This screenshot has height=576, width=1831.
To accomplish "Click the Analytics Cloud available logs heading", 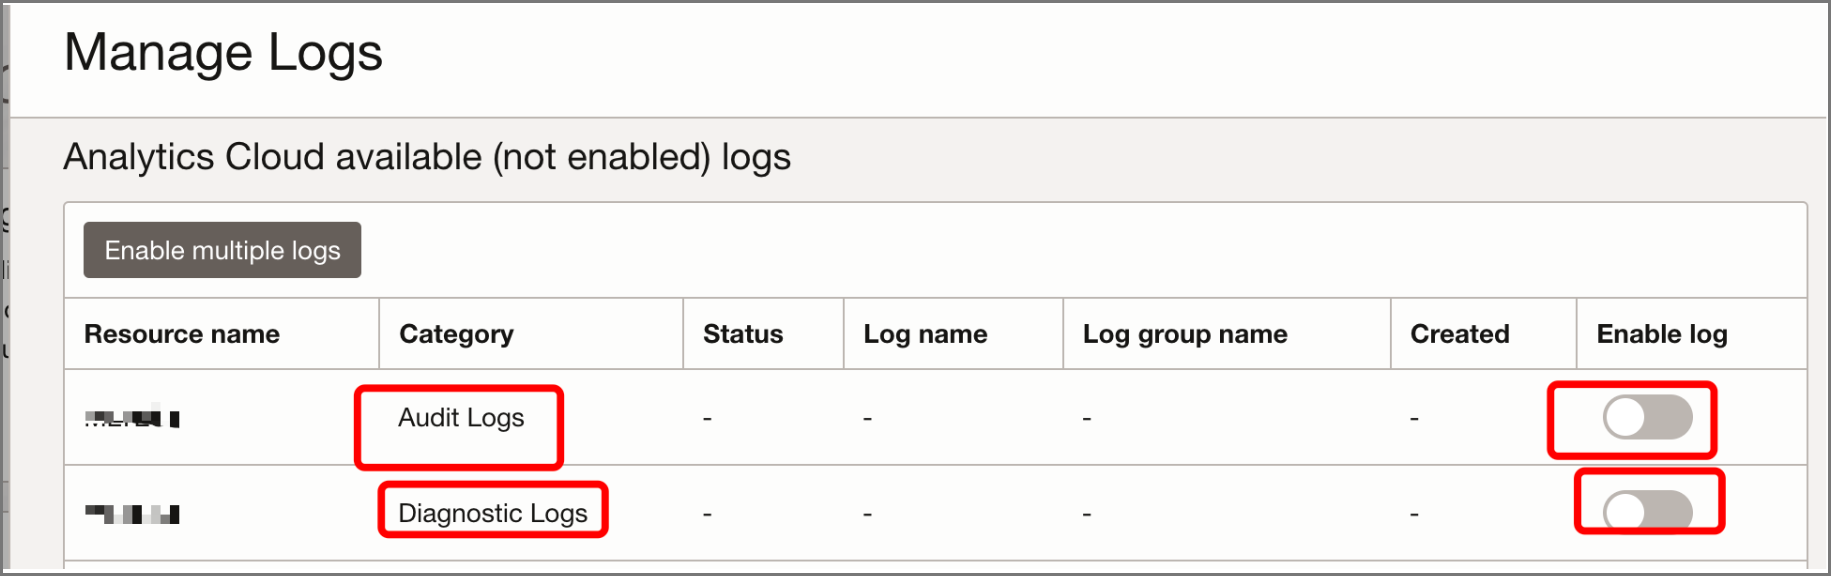I will click(x=427, y=157).
